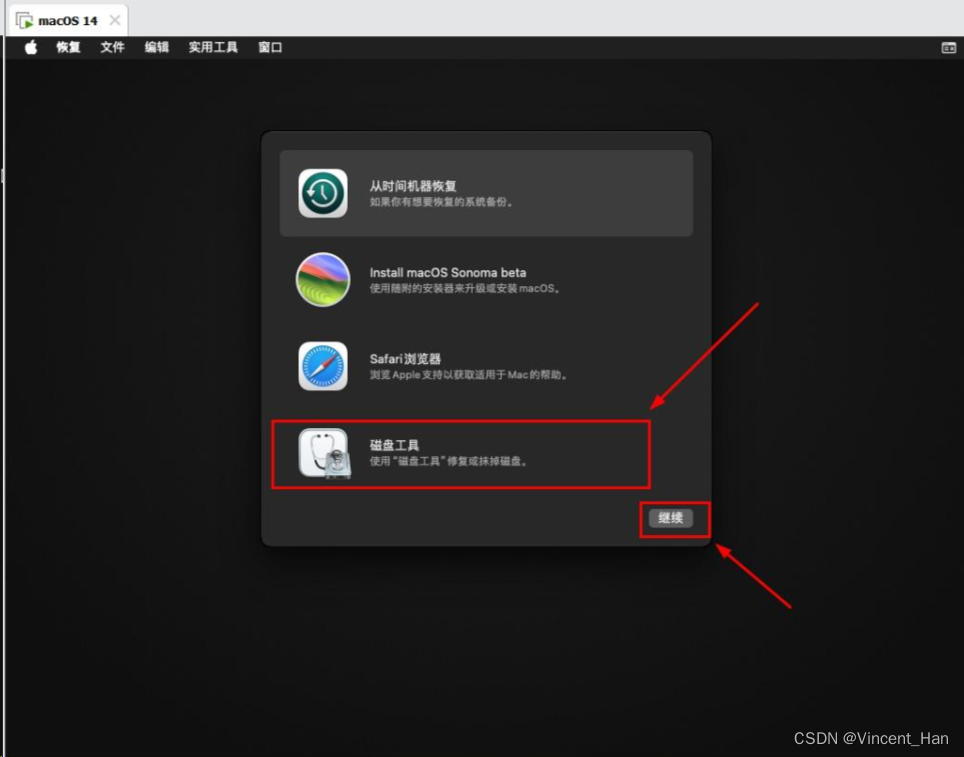This screenshot has width=964, height=757.
Task: Click the macOS Sonoma installer icon
Action: [x=323, y=279]
